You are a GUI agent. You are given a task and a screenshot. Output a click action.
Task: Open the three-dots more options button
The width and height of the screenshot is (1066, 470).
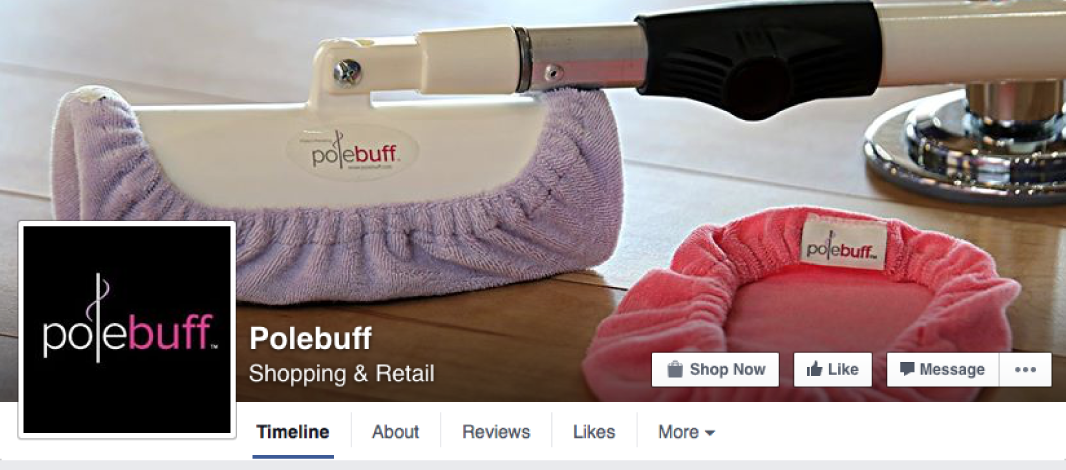pyautogui.click(x=1025, y=369)
